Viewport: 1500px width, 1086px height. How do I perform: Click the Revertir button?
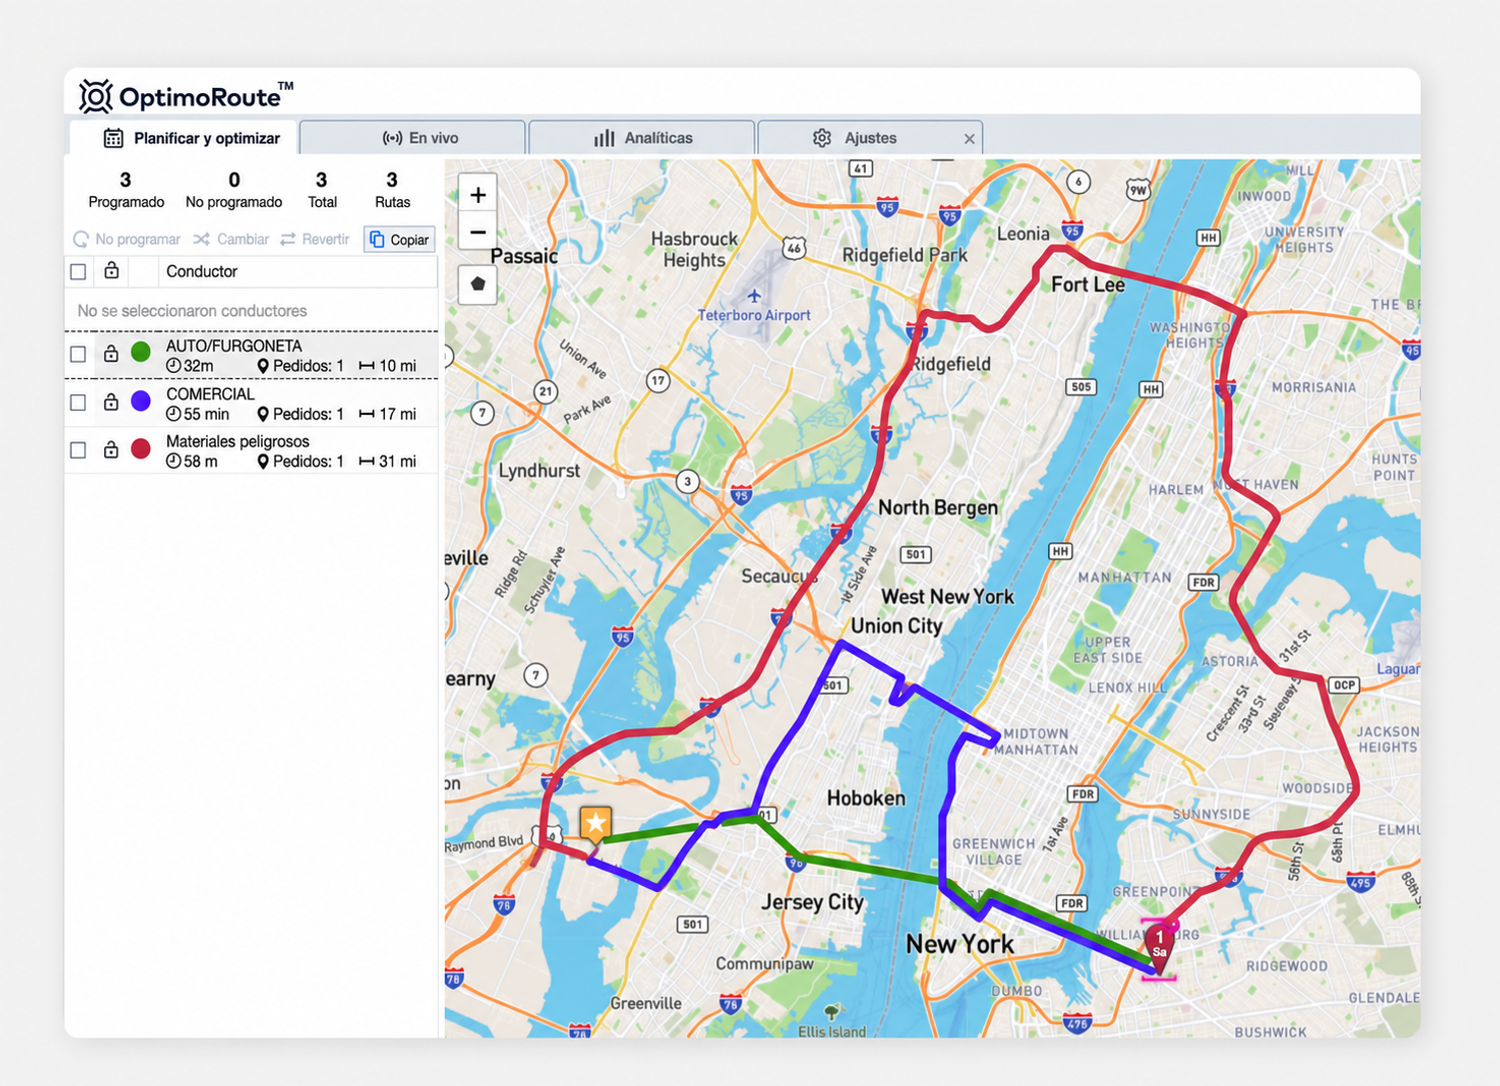(315, 239)
